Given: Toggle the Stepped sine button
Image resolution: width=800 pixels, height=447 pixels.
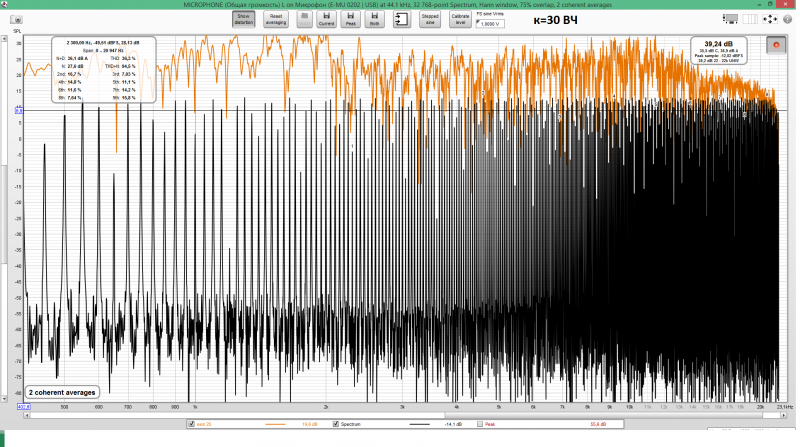Looking at the screenshot, I should pyautogui.click(x=429, y=19).
